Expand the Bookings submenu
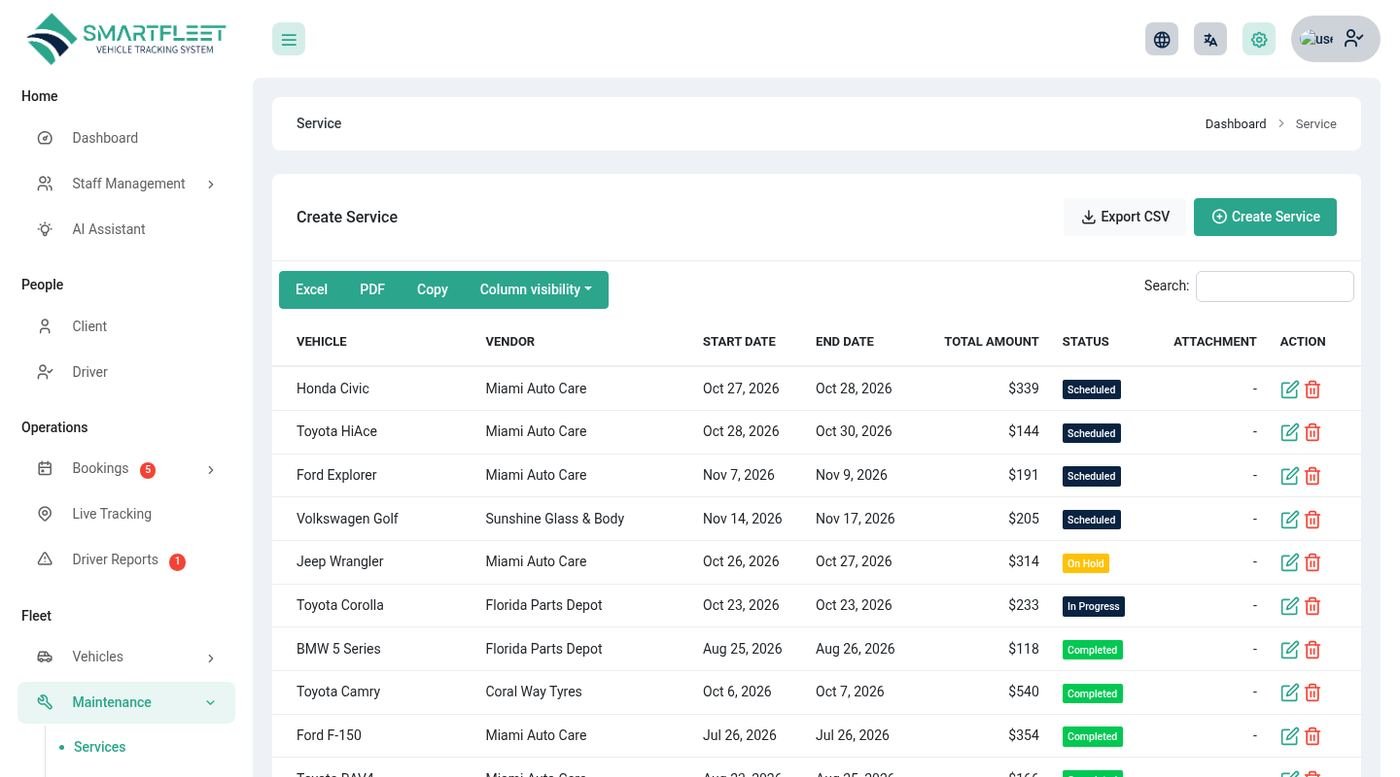1400x777 pixels. pyautogui.click(x=126, y=469)
